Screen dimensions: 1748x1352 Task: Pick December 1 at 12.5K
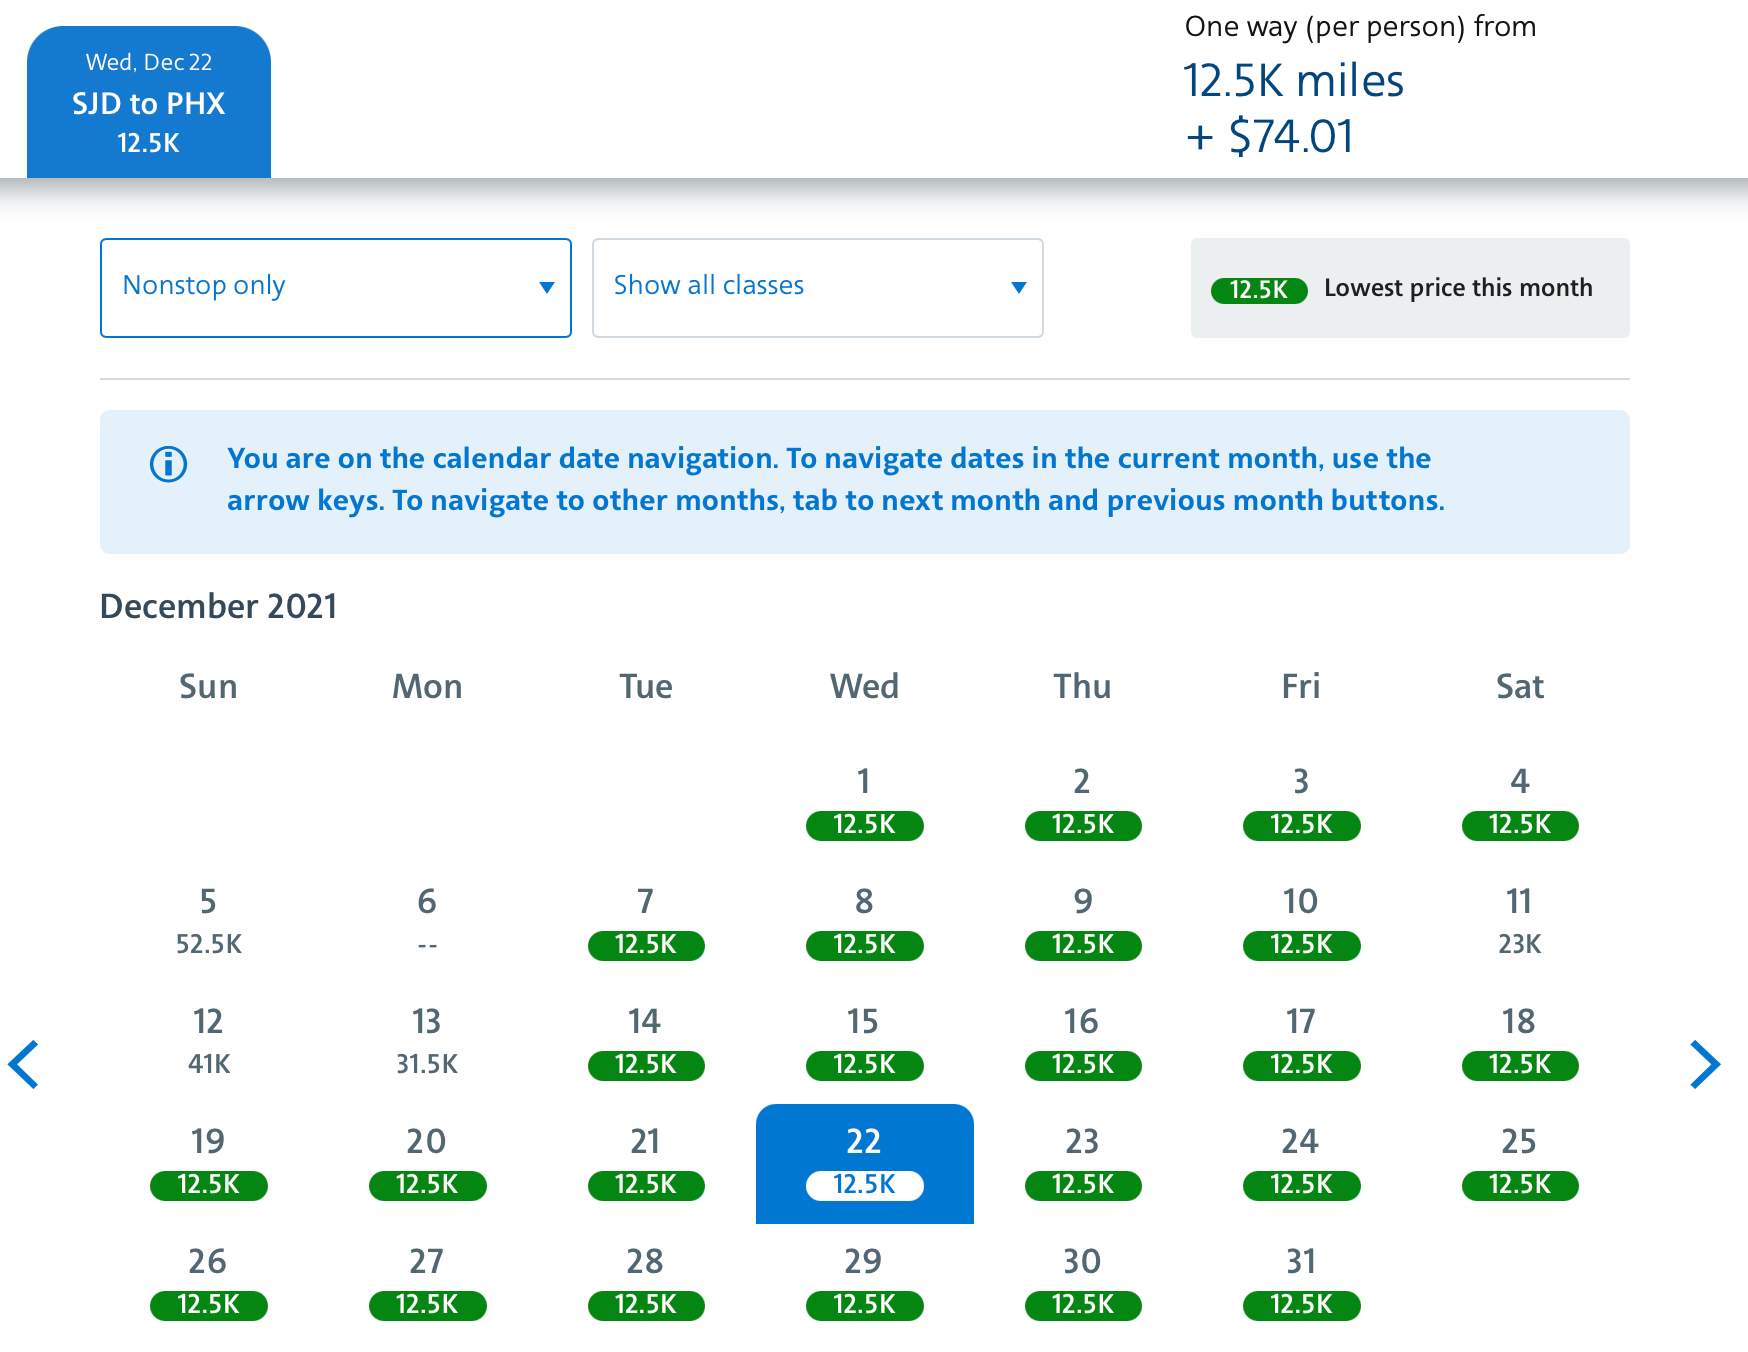click(864, 803)
